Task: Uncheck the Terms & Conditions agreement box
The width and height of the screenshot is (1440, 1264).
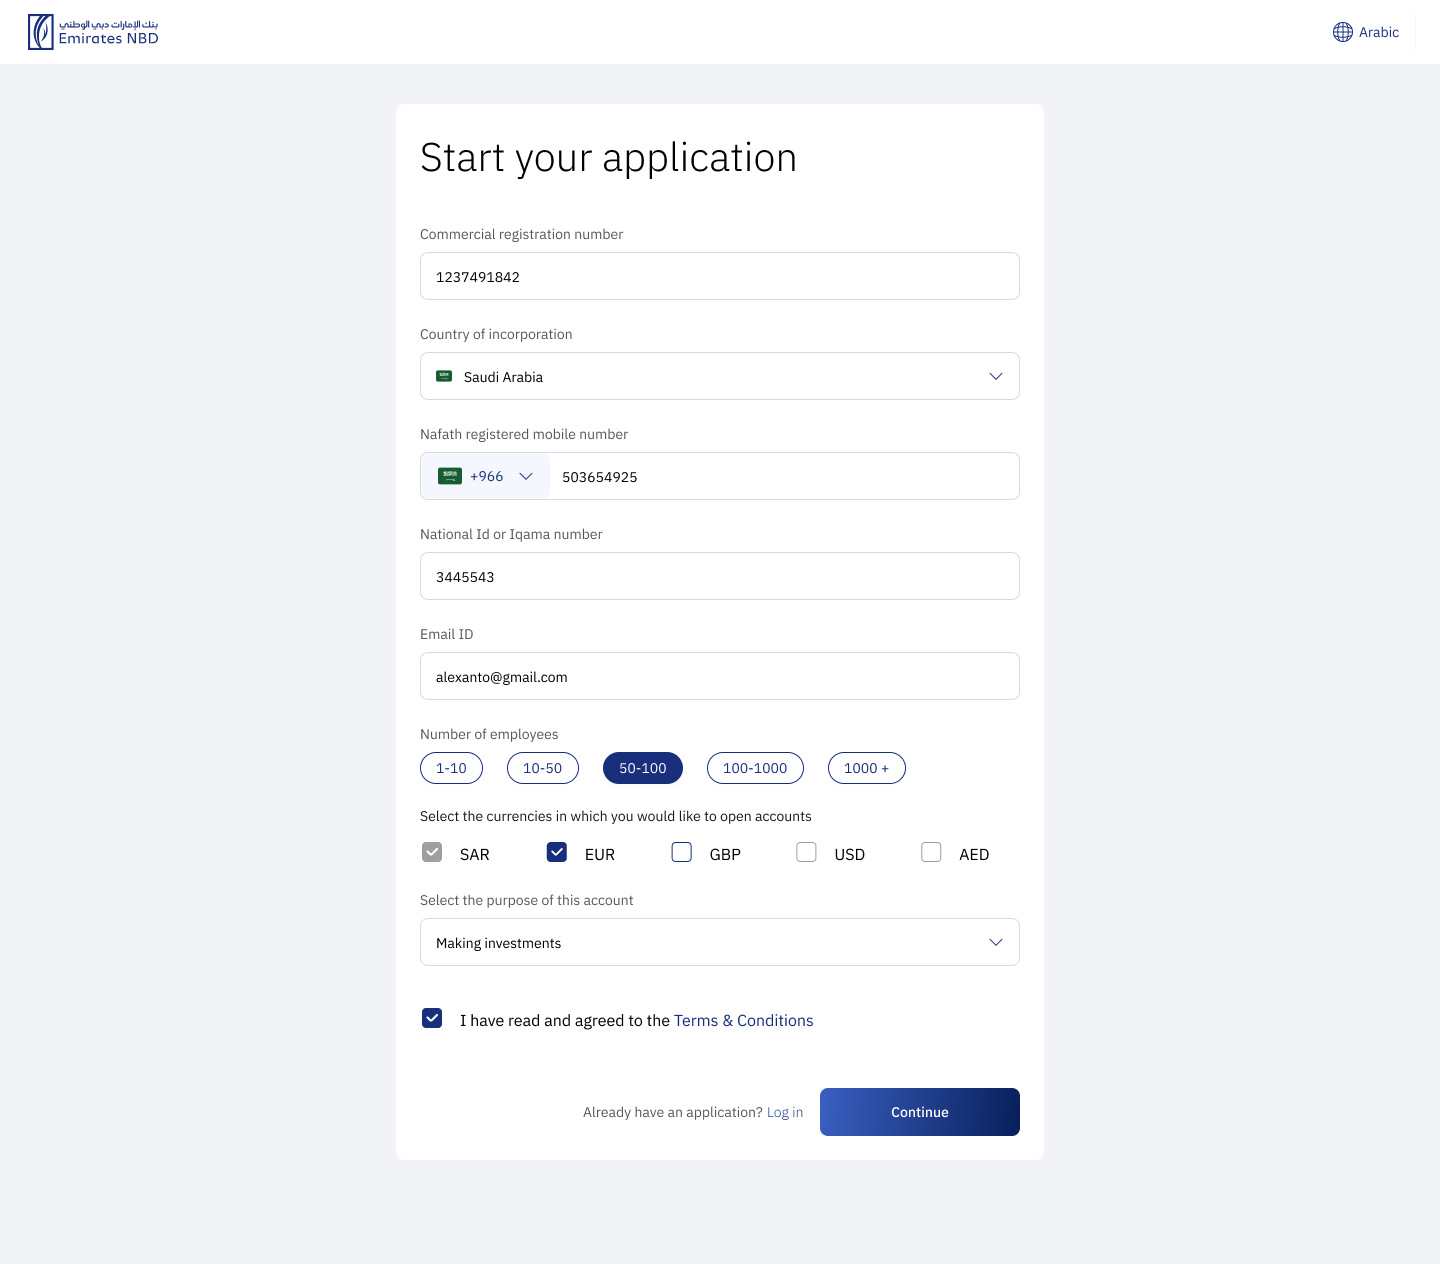Action: pos(432,1018)
